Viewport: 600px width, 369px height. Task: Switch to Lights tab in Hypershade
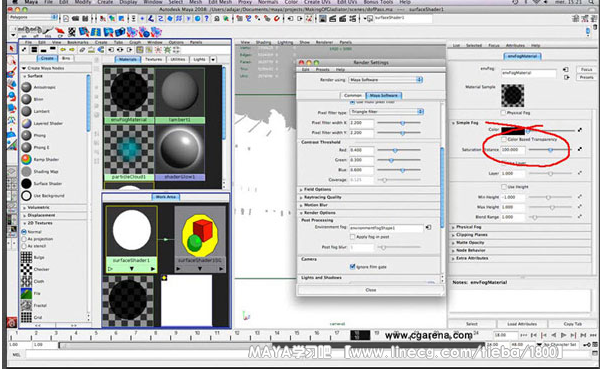[x=199, y=59]
